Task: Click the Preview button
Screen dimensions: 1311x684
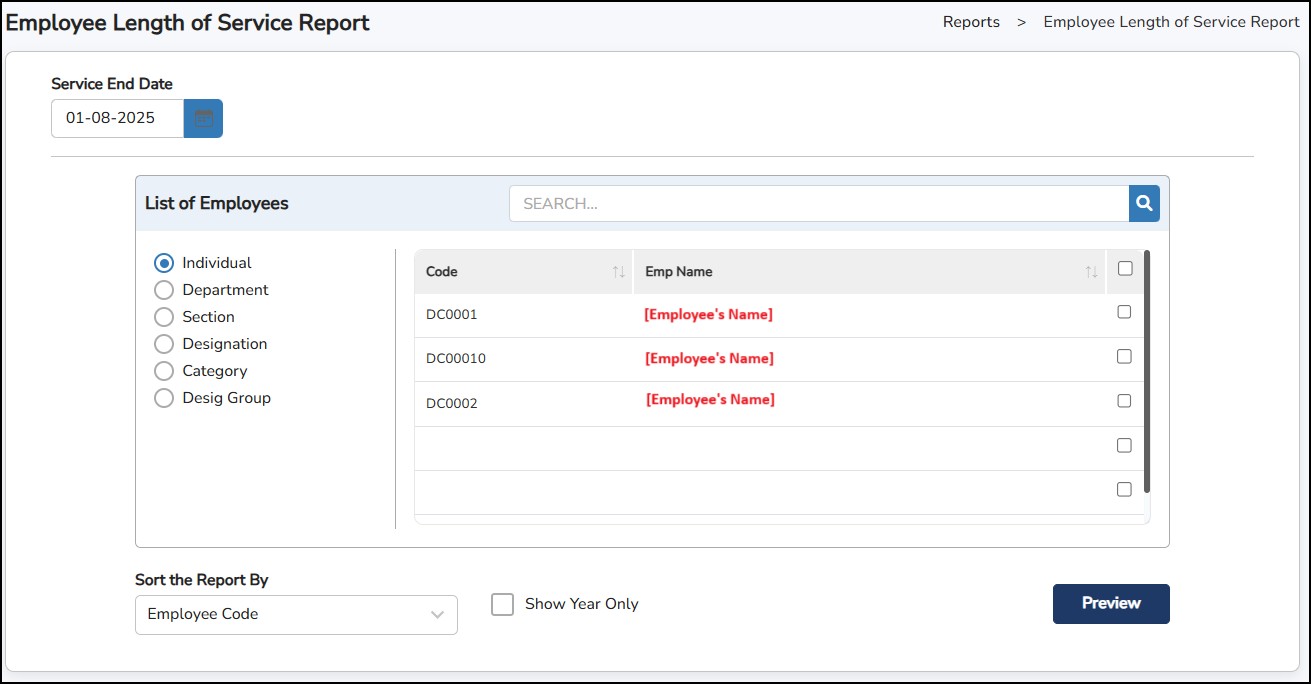Action: pyautogui.click(x=1110, y=603)
